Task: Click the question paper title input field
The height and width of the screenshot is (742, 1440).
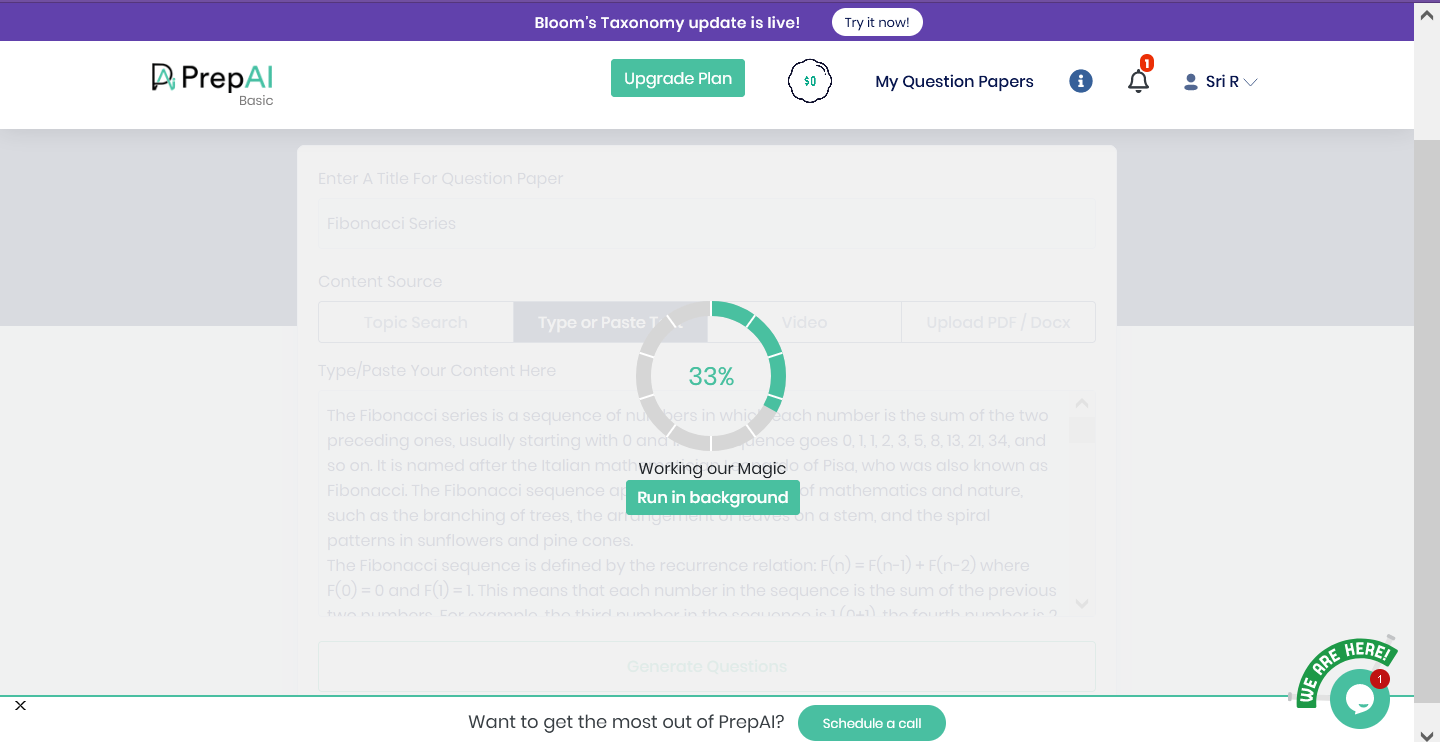Action: [706, 224]
